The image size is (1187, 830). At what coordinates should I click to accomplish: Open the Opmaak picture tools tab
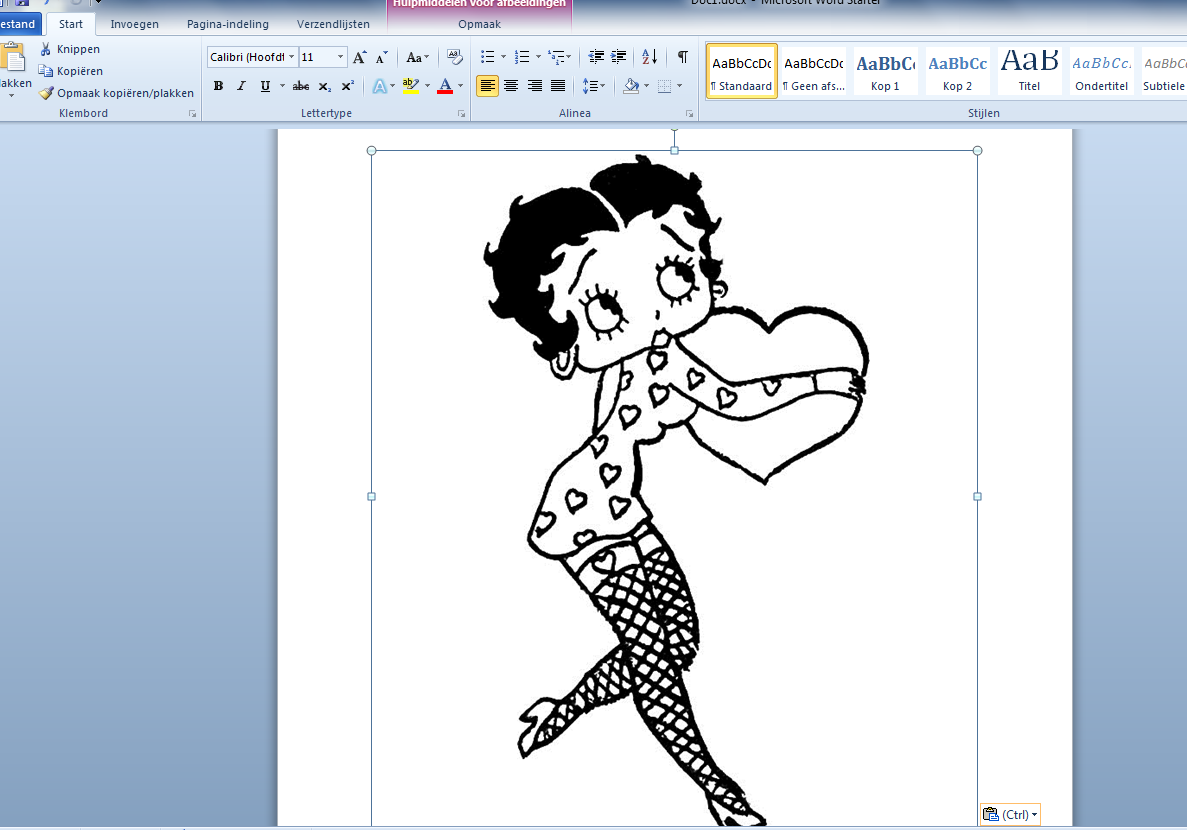point(479,24)
